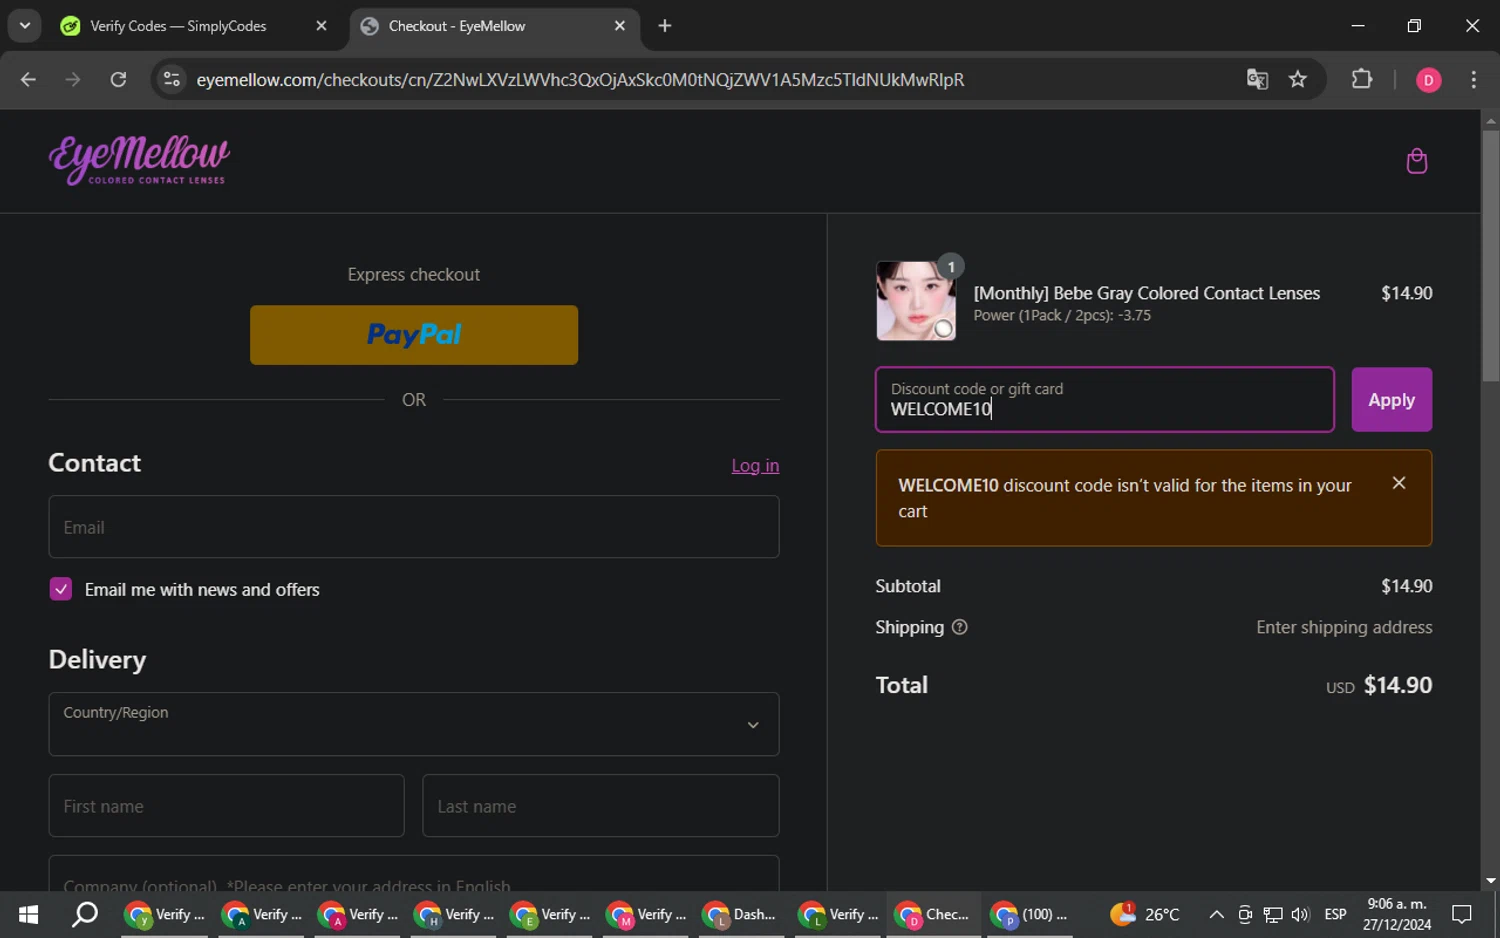1500x938 pixels.
Task: Toggle Email me with news and offers
Action: (x=61, y=589)
